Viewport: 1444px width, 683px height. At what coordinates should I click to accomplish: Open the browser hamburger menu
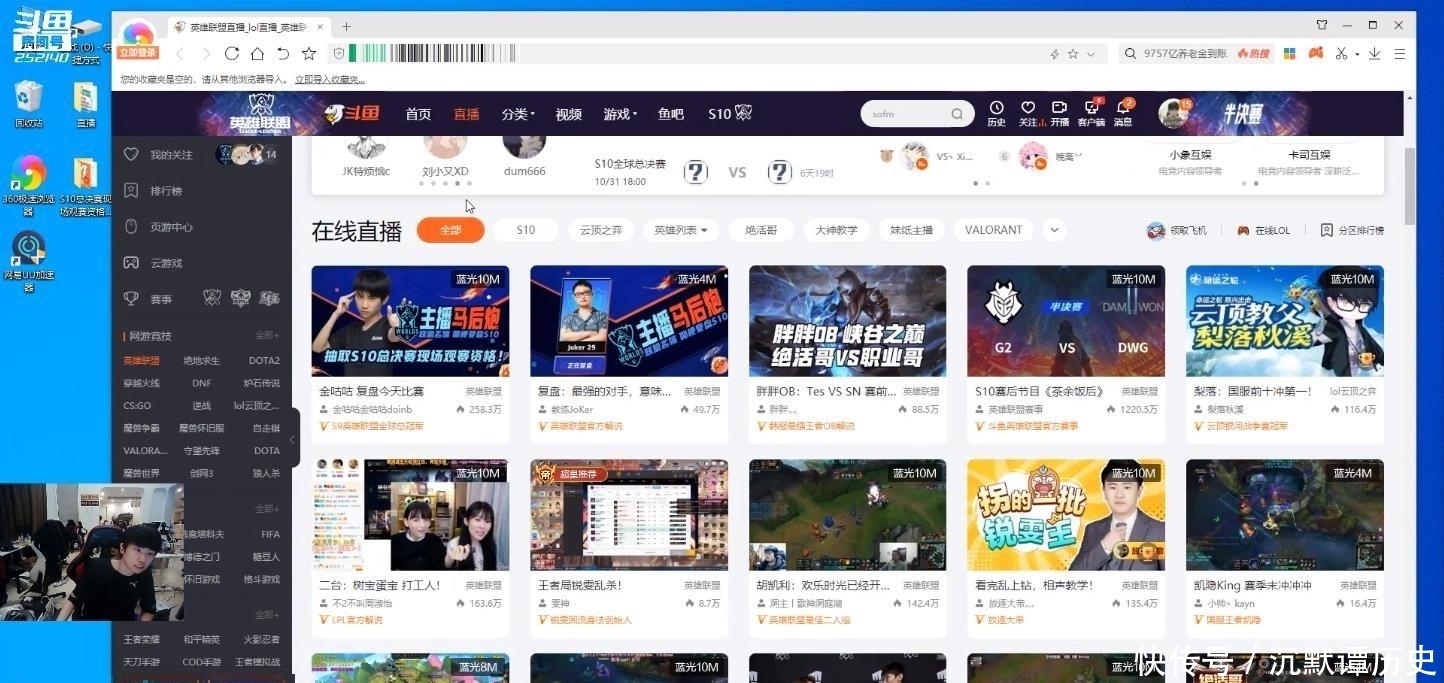1399,53
